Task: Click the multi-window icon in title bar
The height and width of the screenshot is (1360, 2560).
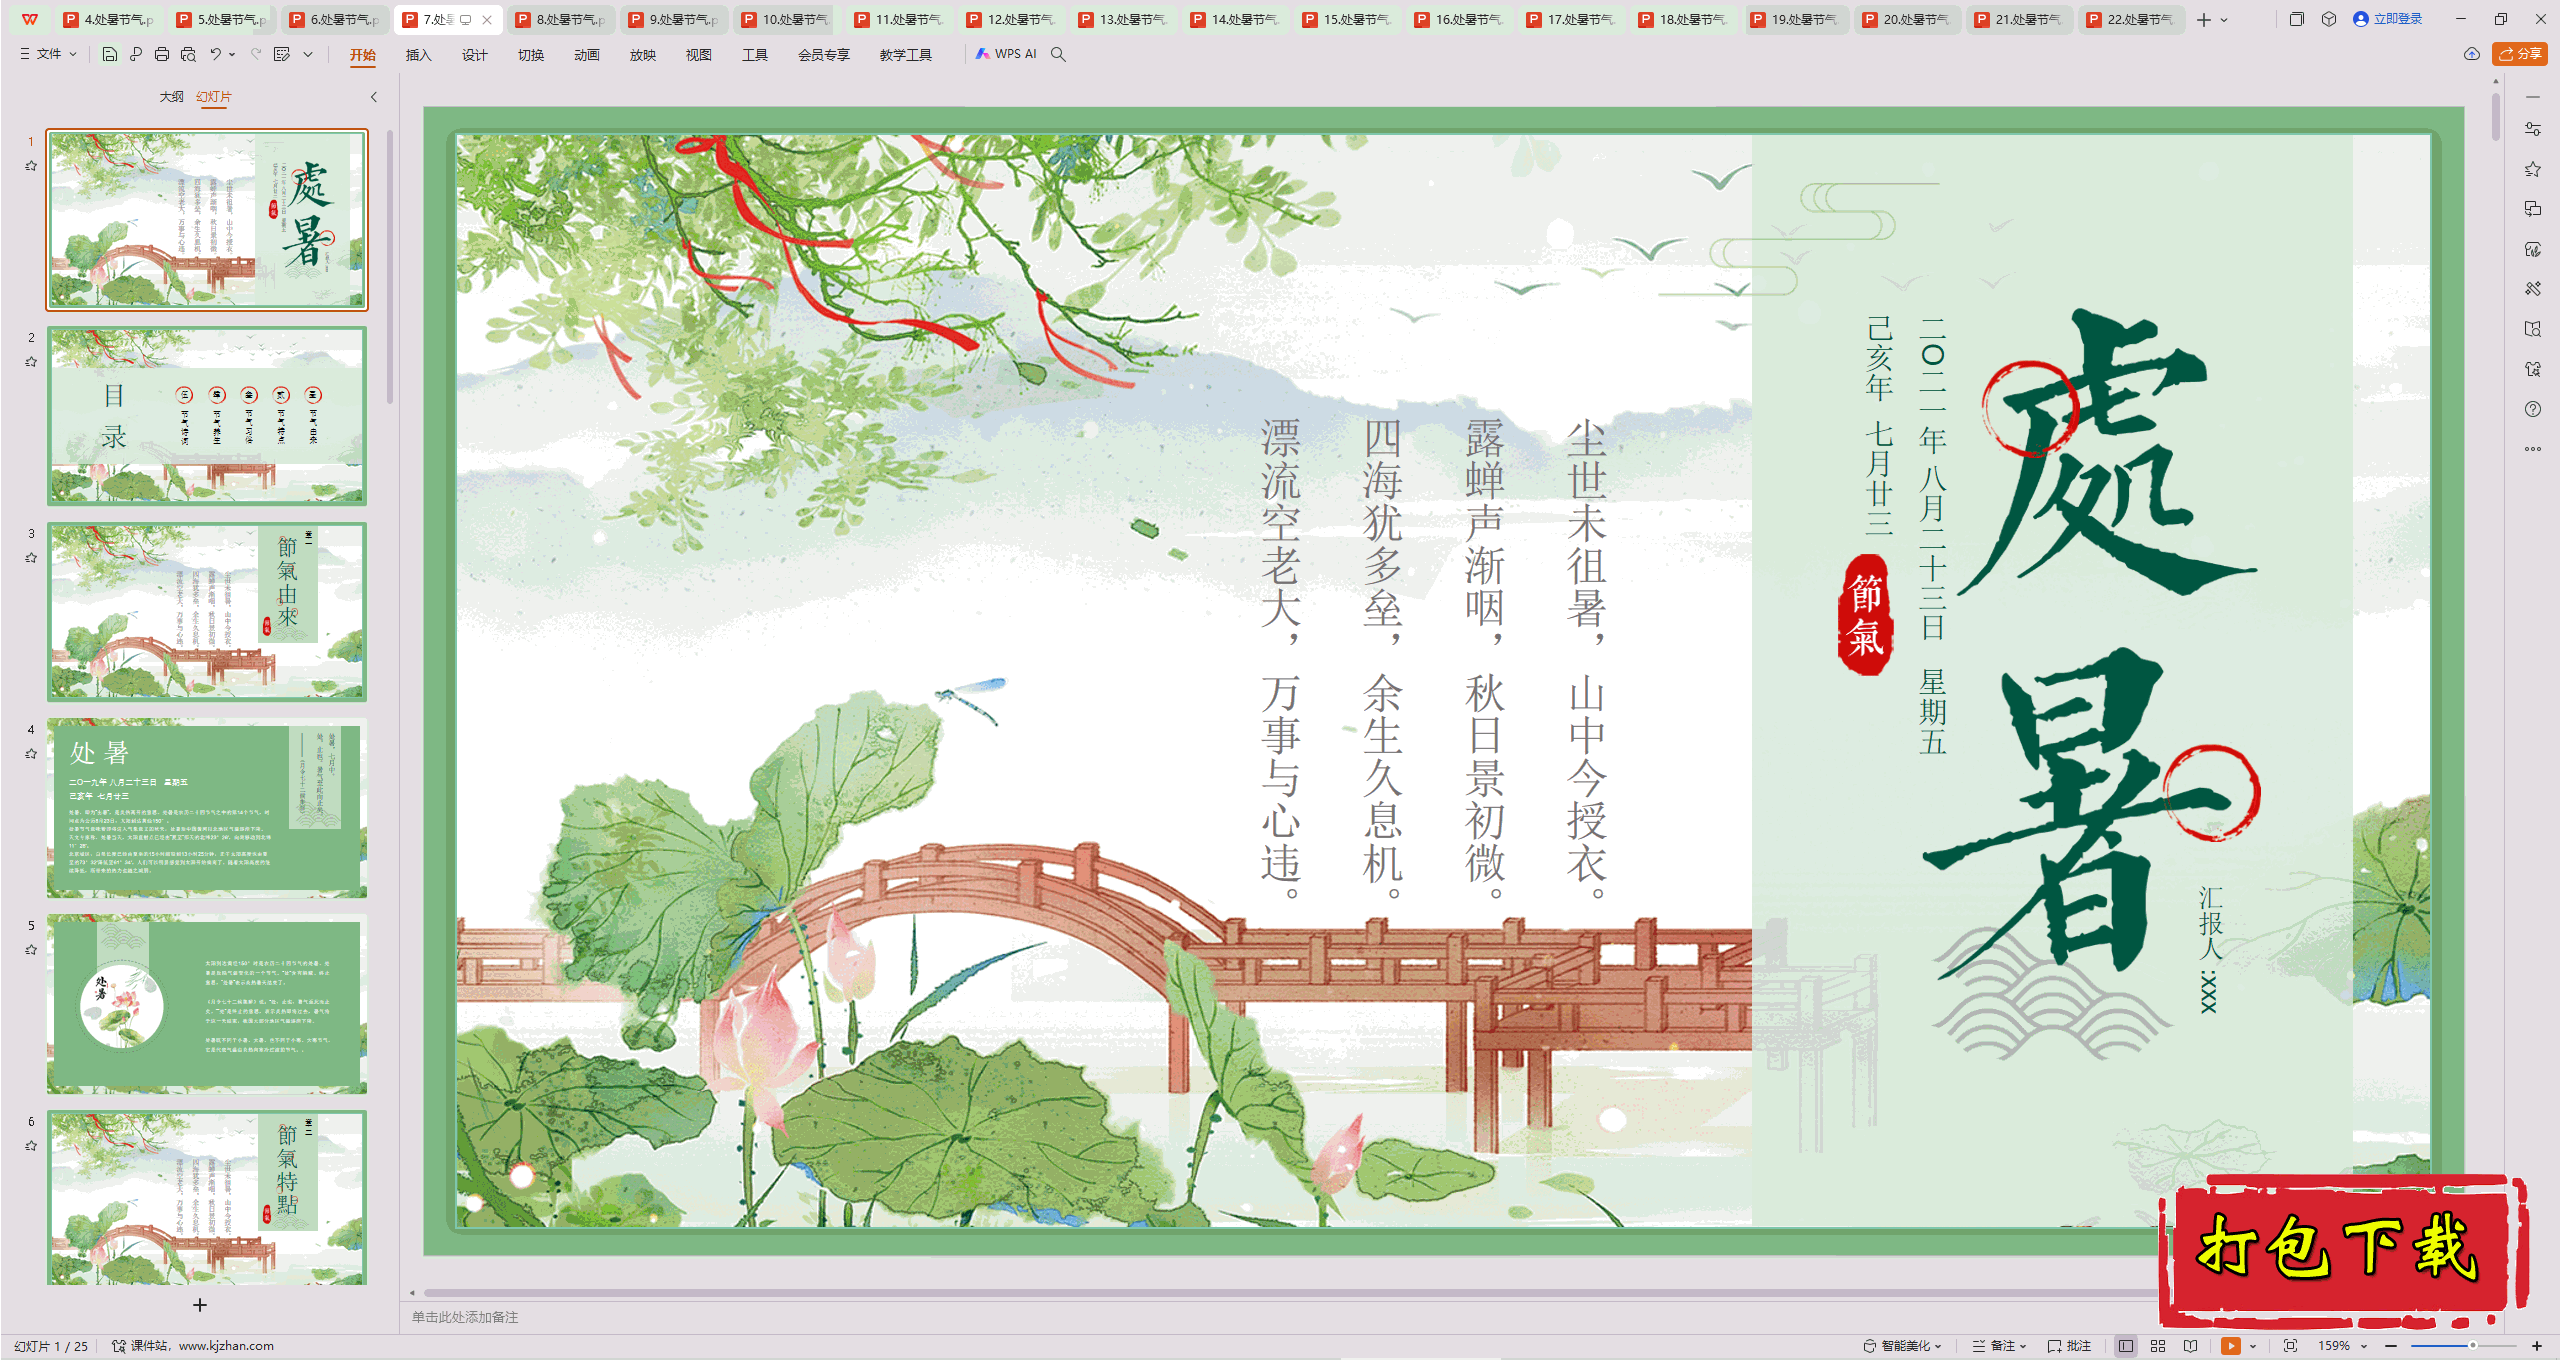Action: pyautogui.click(x=2296, y=19)
